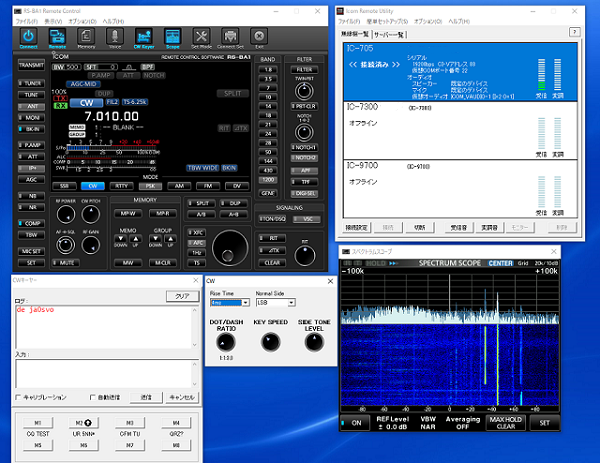This screenshot has height=463, width=600.
Task: Toggle the COMP button
Action: (x=31, y=223)
